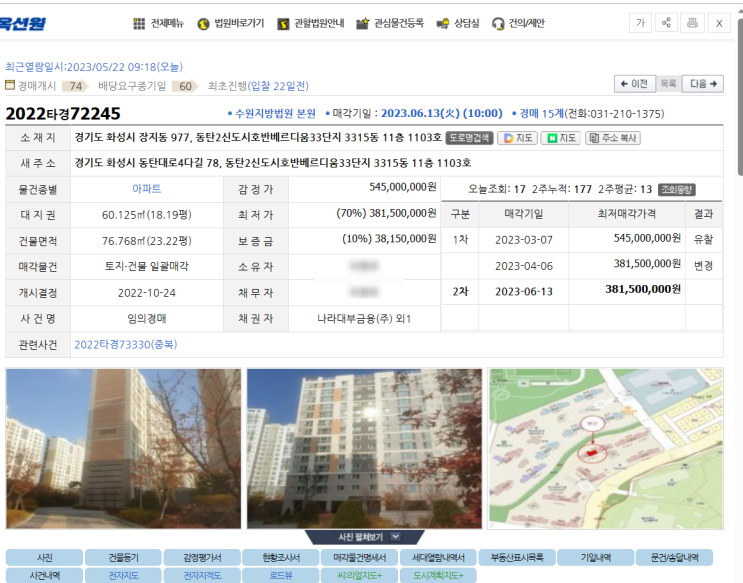
Task: Click the 수원지방법원 본원 link
Action: click(275, 114)
